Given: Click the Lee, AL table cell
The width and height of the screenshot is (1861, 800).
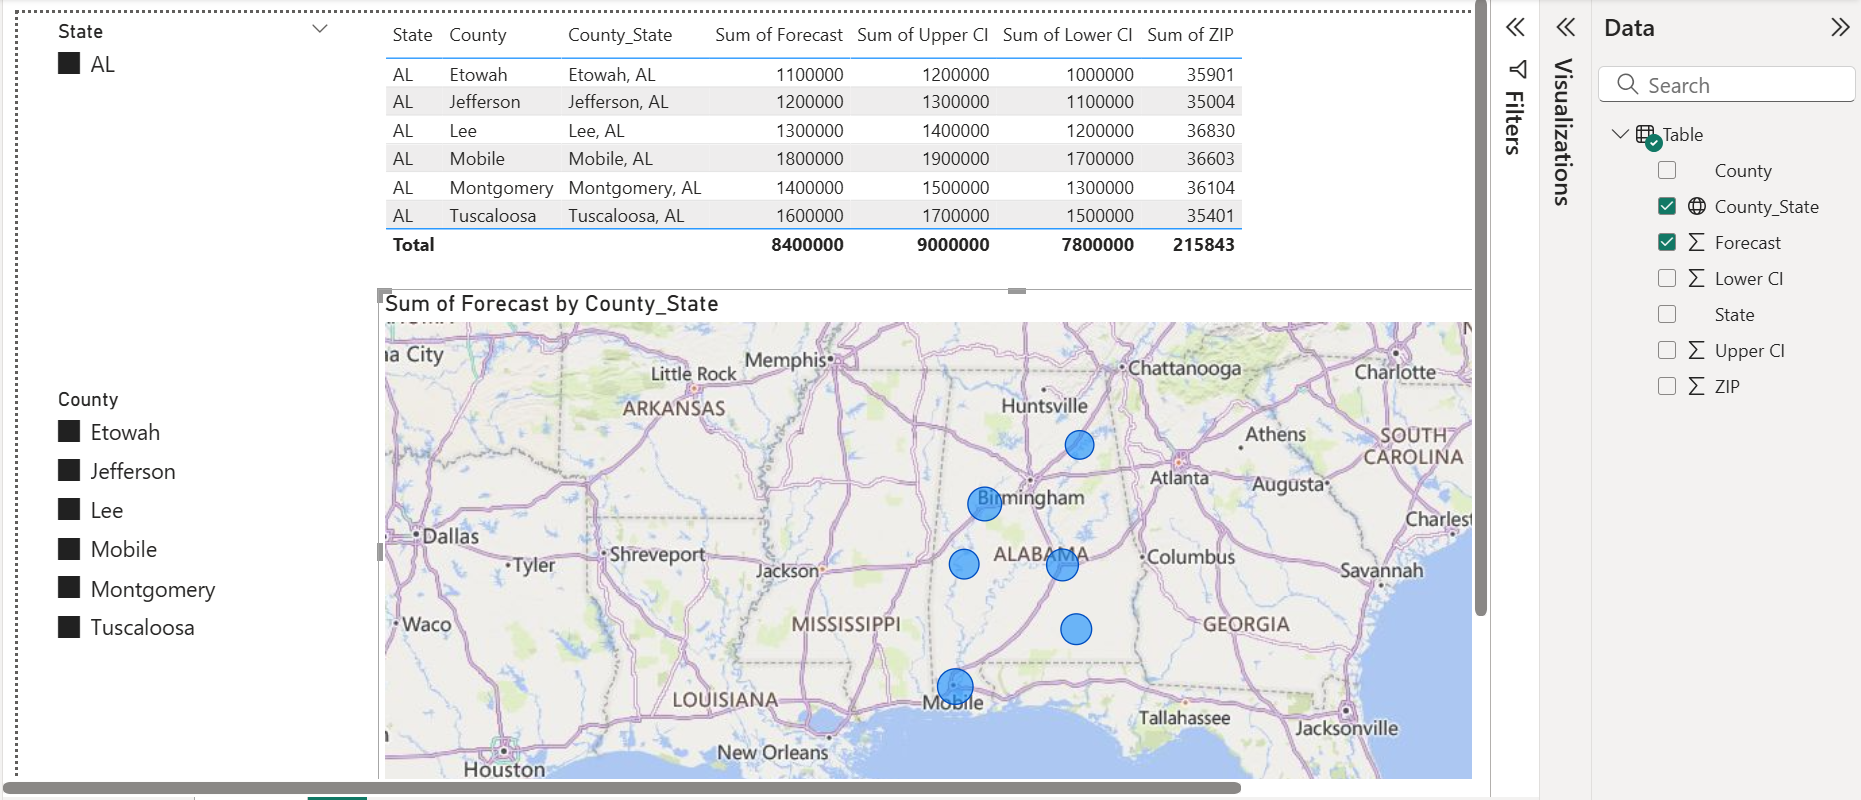Looking at the screenshot, I should tap(596, 131).
